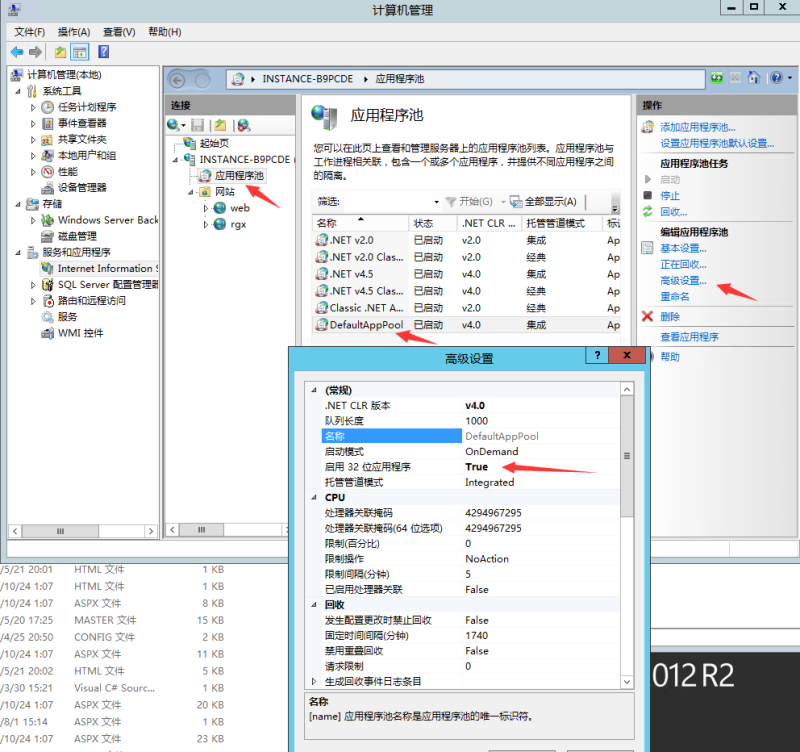Image resolution: width=800 pixels, height=752 pixels.
Task: Click the 托管管道模式 Integrated value
Action: 489,482
